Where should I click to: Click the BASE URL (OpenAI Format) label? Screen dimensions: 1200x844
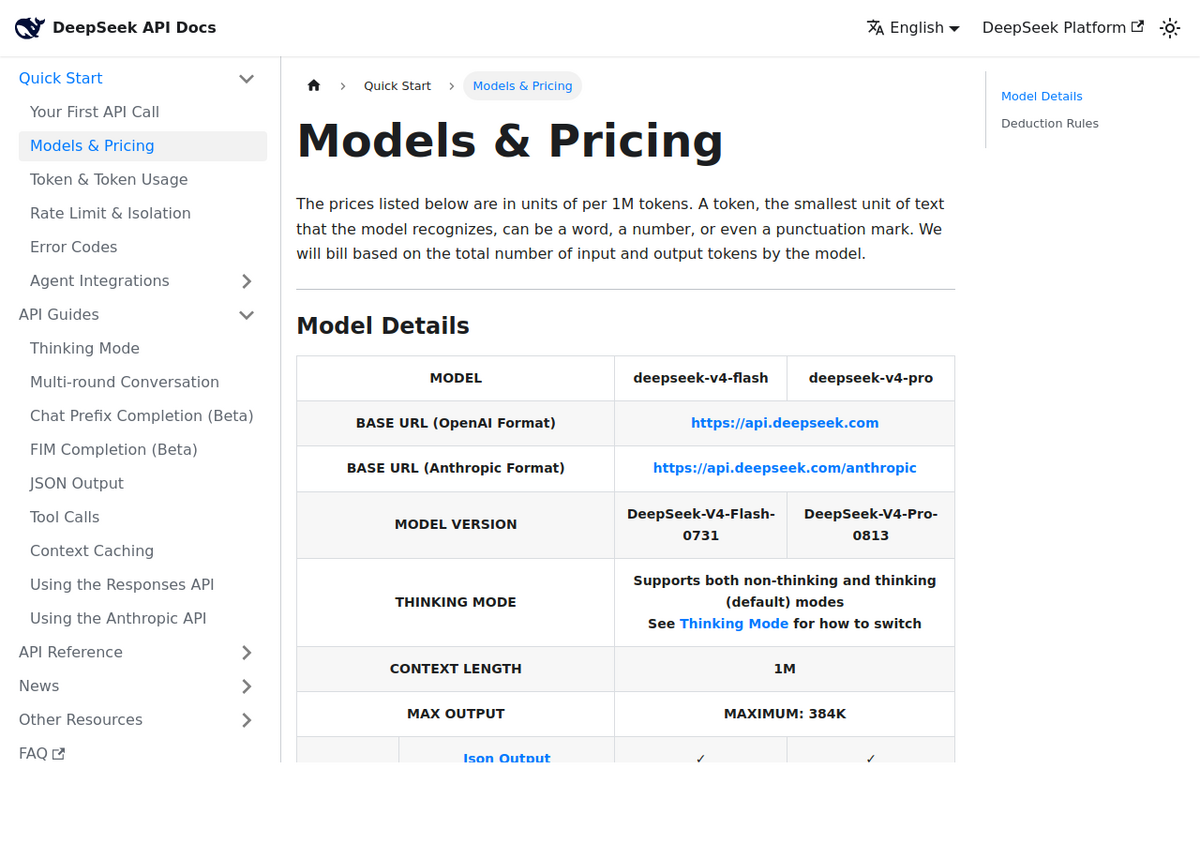point(456,423)
